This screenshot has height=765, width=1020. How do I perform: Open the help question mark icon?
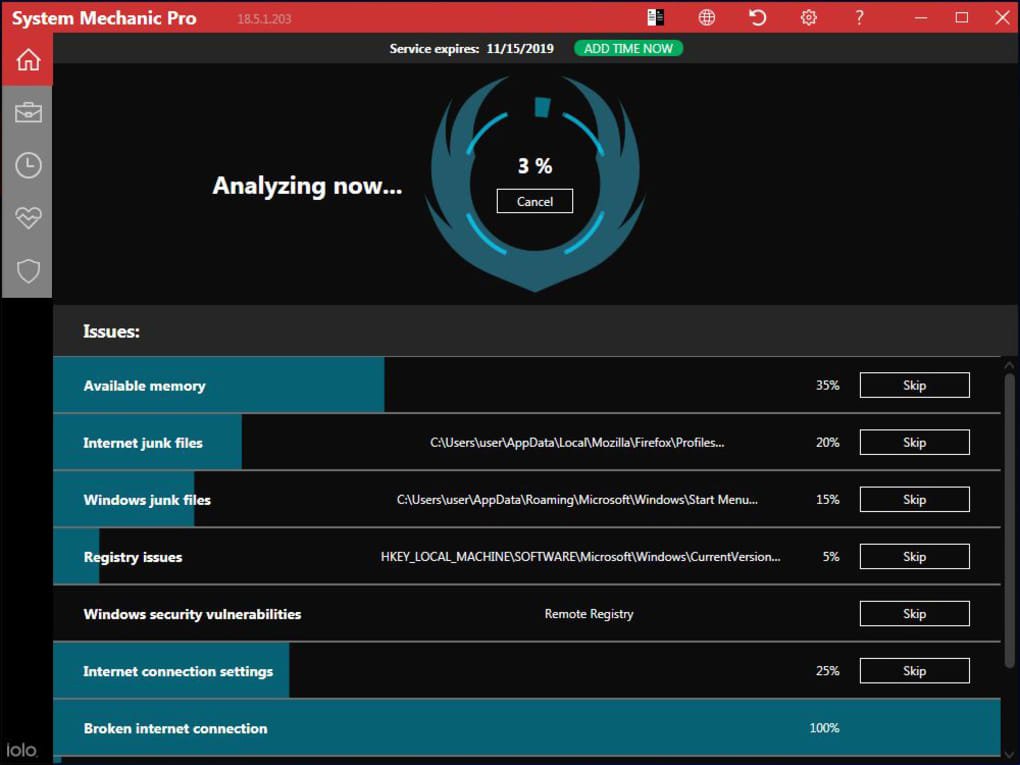[858, 17]
